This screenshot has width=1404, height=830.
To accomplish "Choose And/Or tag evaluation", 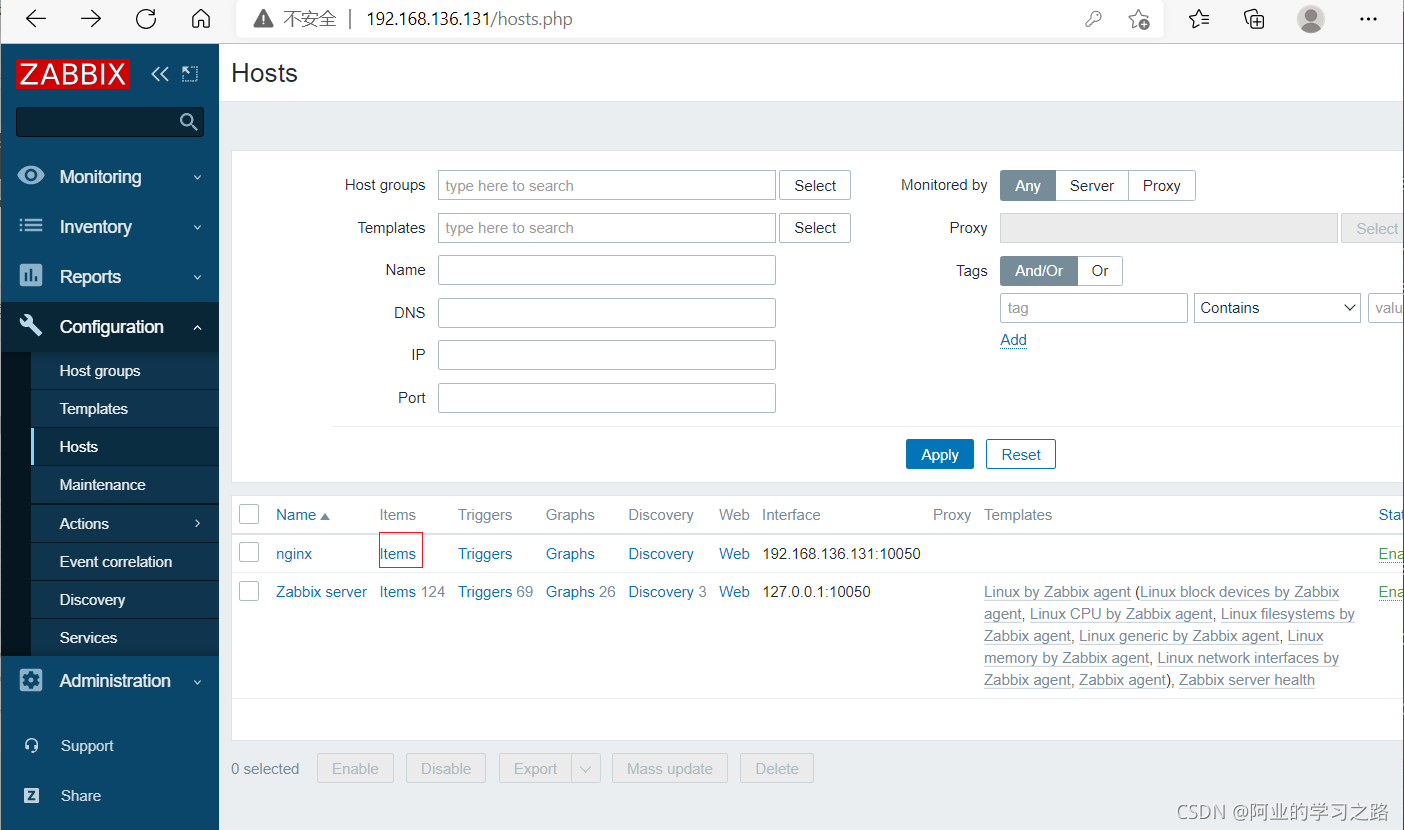I will 1039,271.
